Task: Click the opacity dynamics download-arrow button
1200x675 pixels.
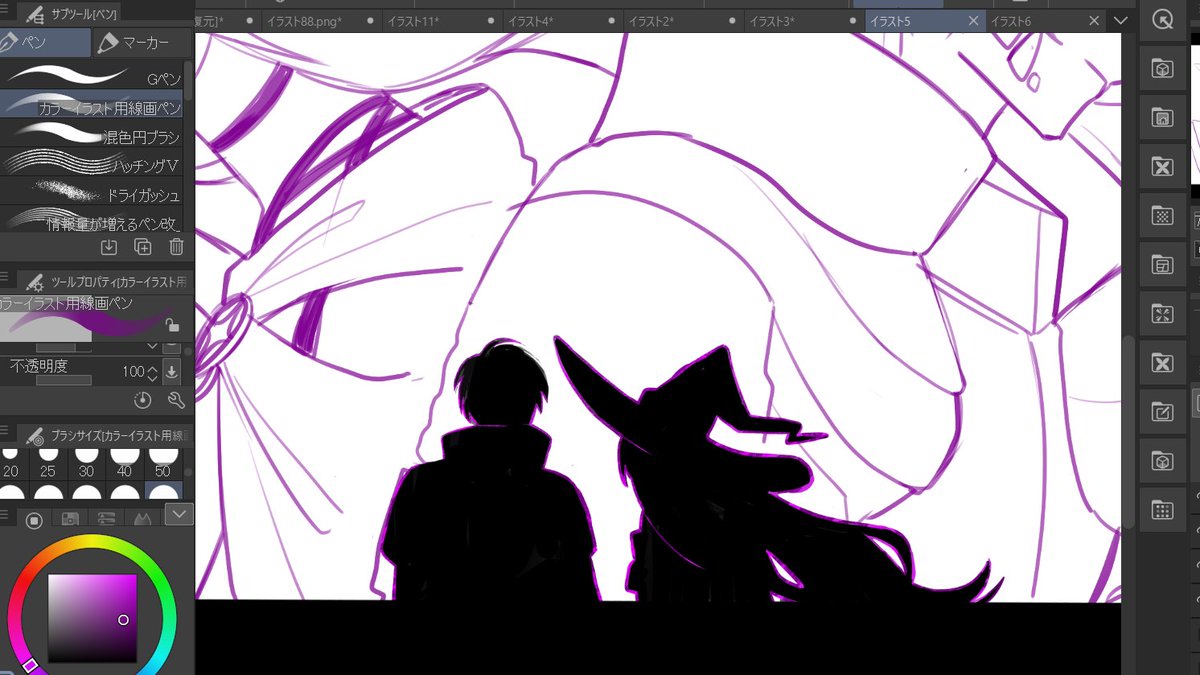Action: 172,372
